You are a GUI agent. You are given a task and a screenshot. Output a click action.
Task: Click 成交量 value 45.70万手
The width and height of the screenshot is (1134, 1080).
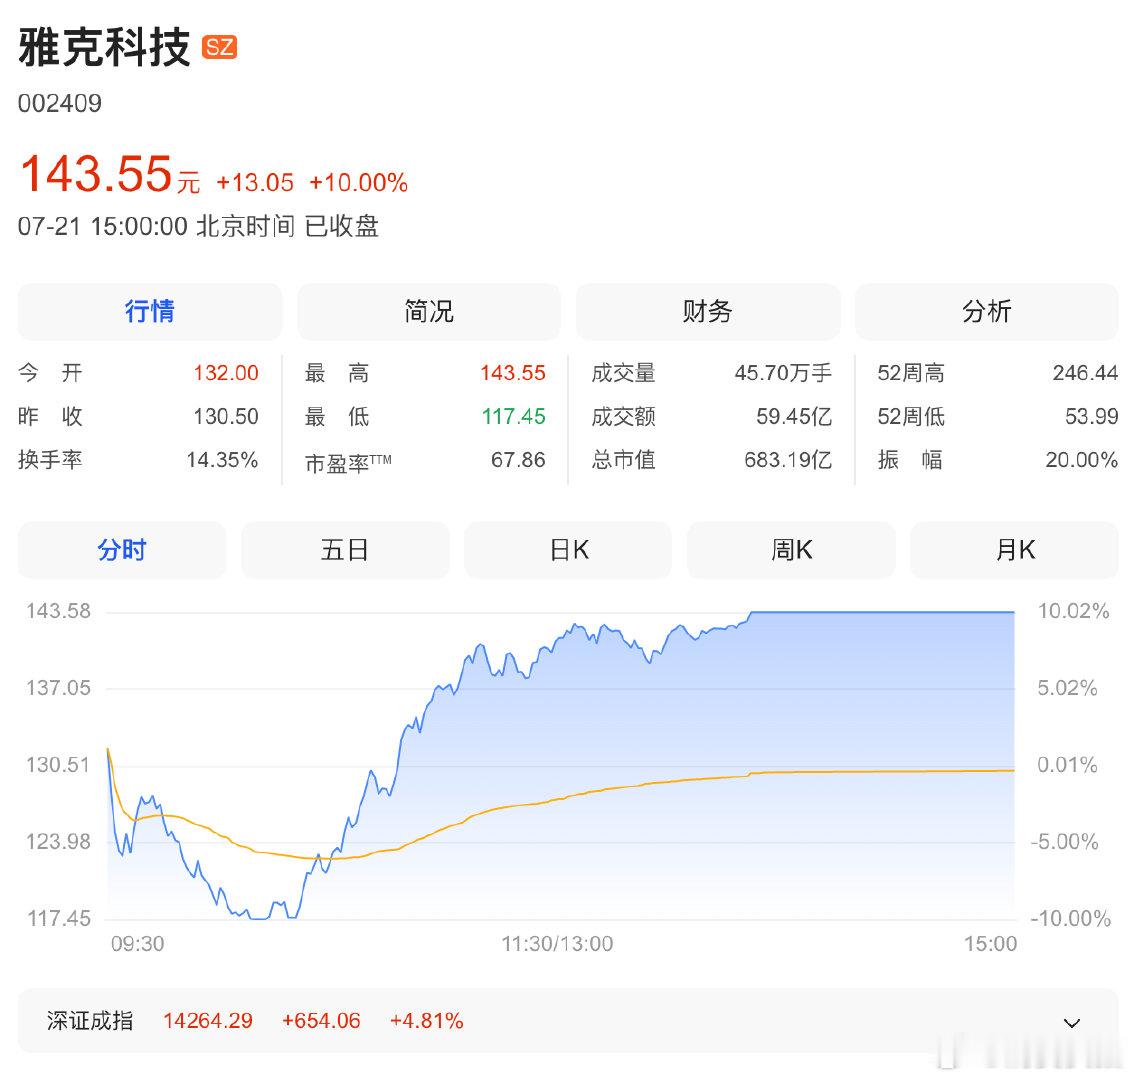pyautogui.click(x=783, y=373)
